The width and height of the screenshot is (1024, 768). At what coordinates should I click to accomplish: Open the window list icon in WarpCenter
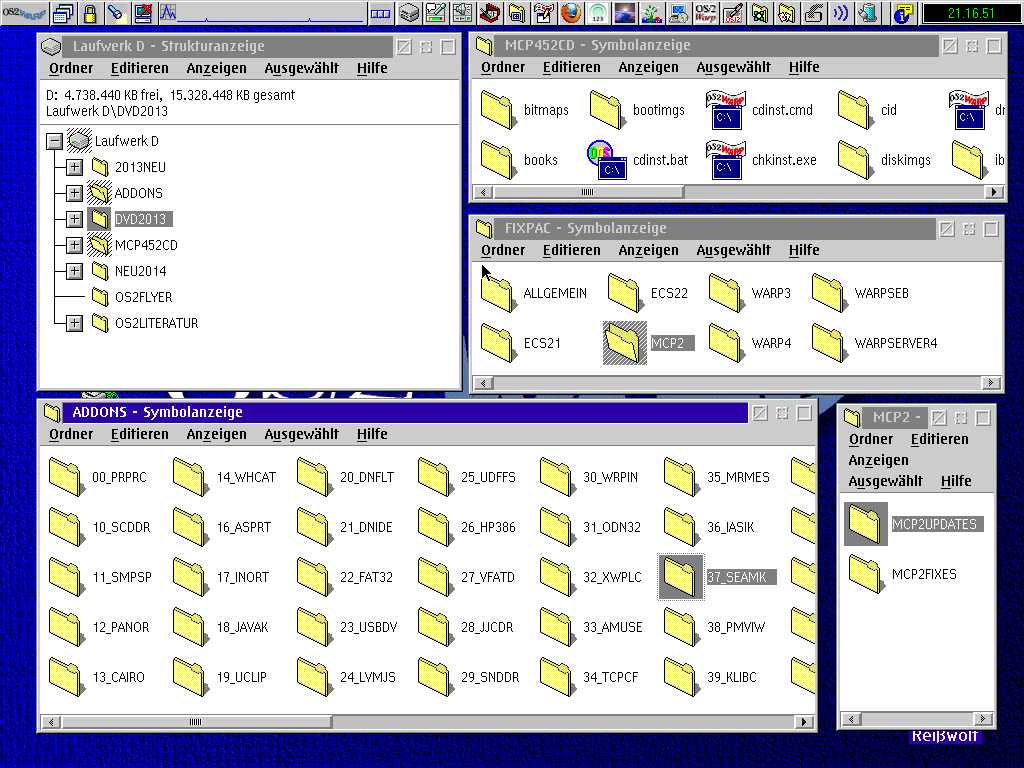[x=63, y=13]
